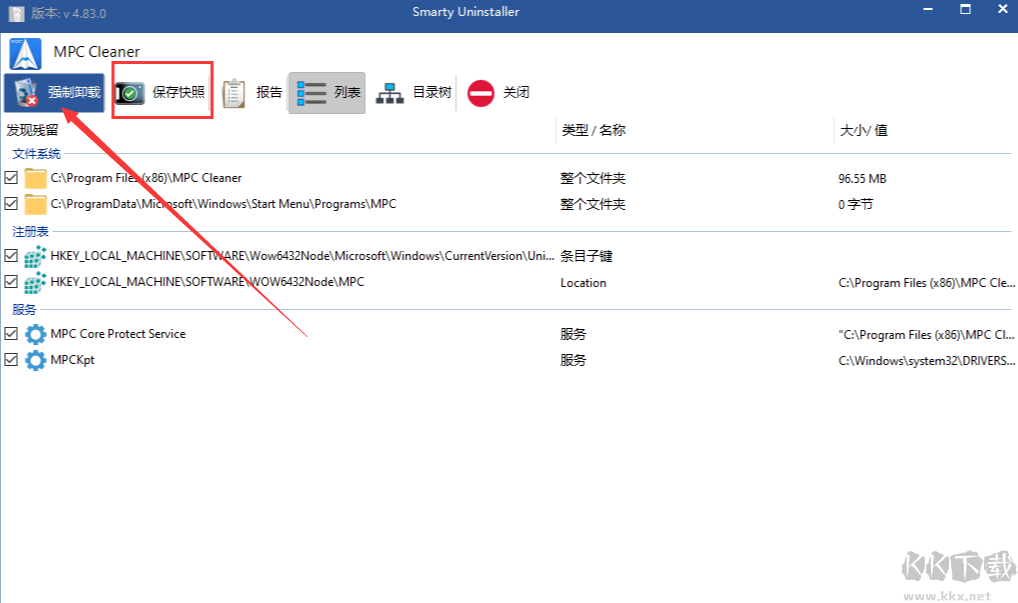This screenshot has width=1018, height=603.
Task: Click the 强制卸载 (Force Uninstall) toolbar icon
Action: [x=28, y=91]
